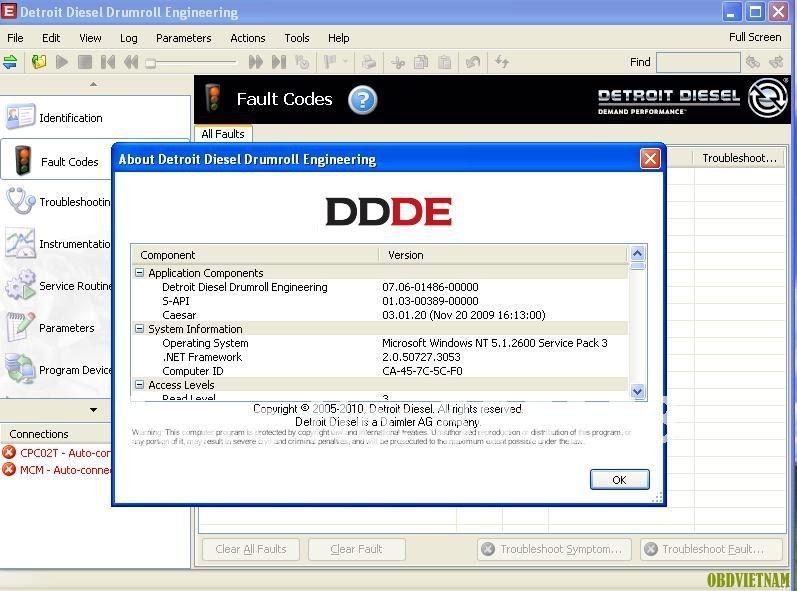Stop log playback

click(85, 62)
